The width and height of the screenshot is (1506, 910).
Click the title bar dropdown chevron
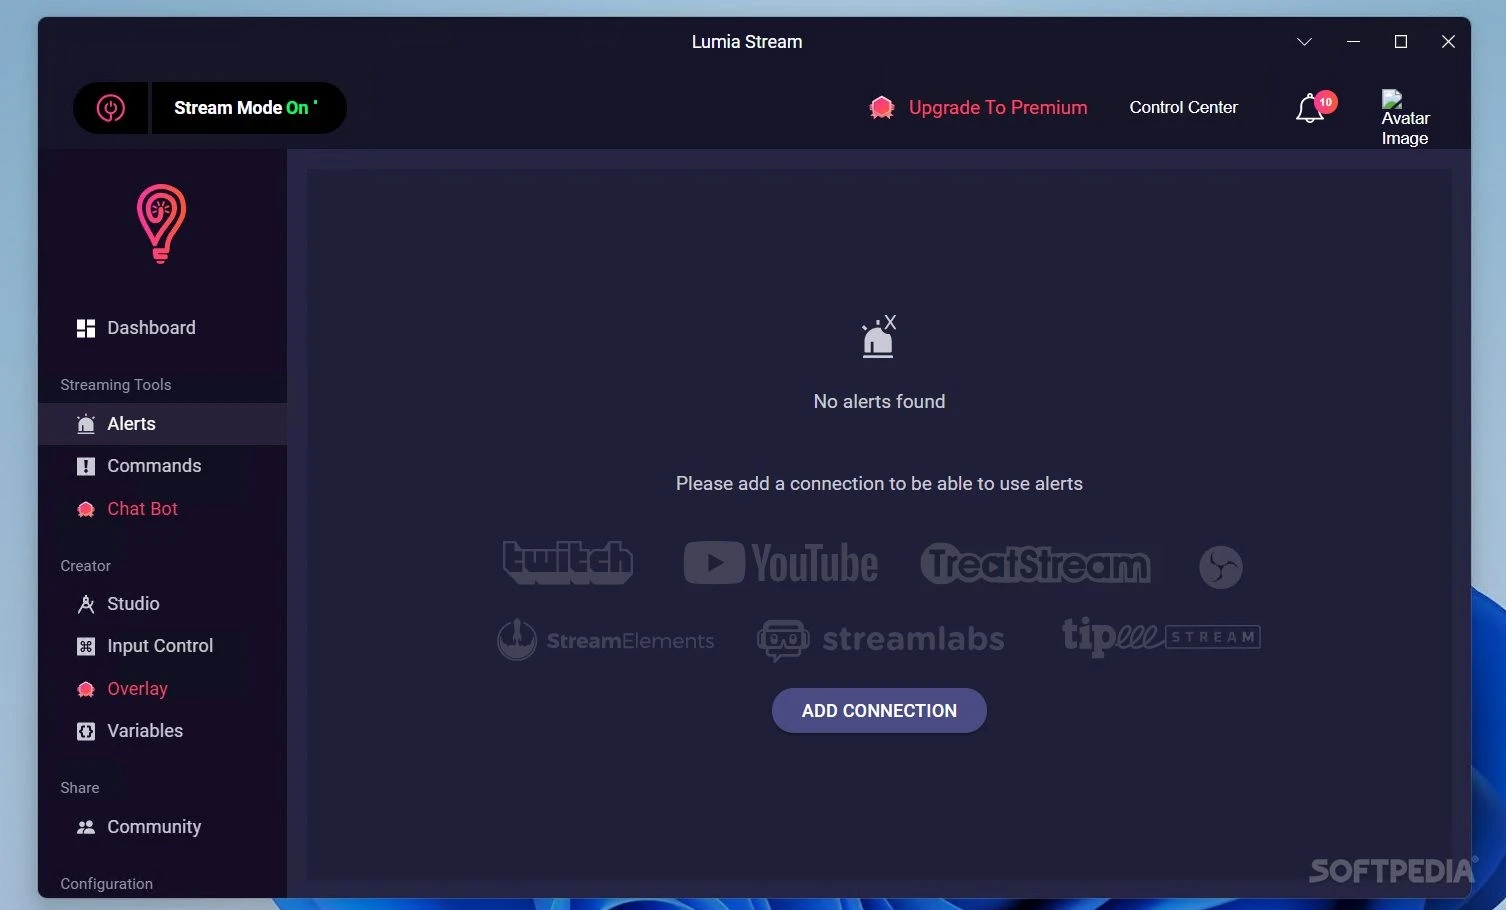1304,42
